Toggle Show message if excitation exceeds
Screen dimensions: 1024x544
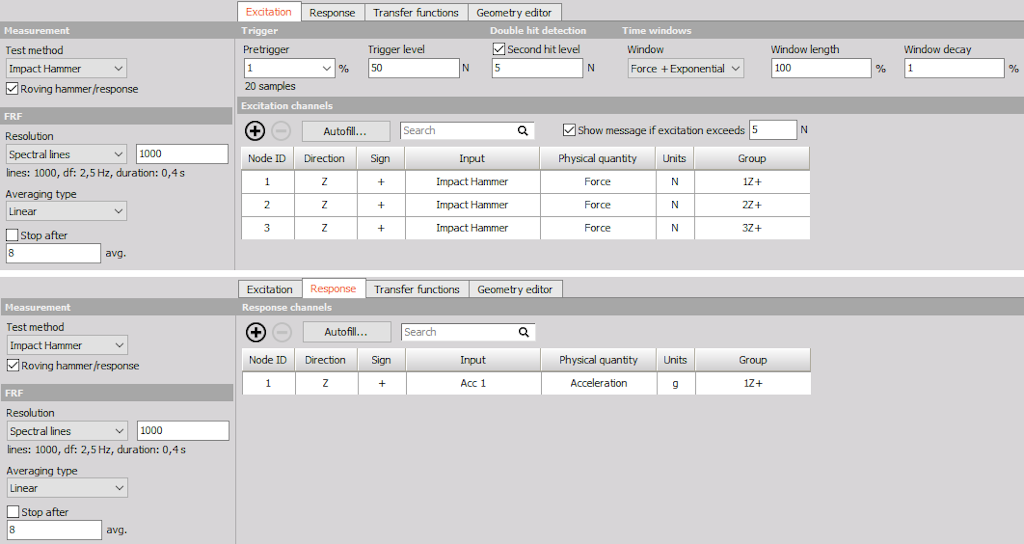click(569, 130)
